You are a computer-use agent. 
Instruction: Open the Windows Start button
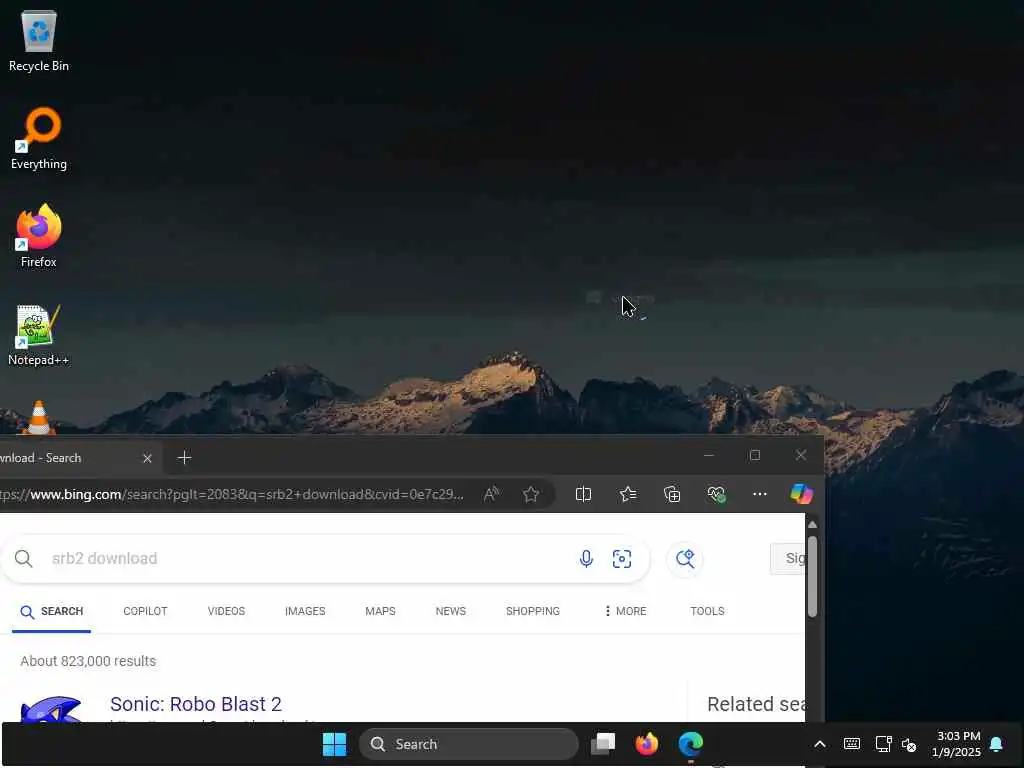334,744
